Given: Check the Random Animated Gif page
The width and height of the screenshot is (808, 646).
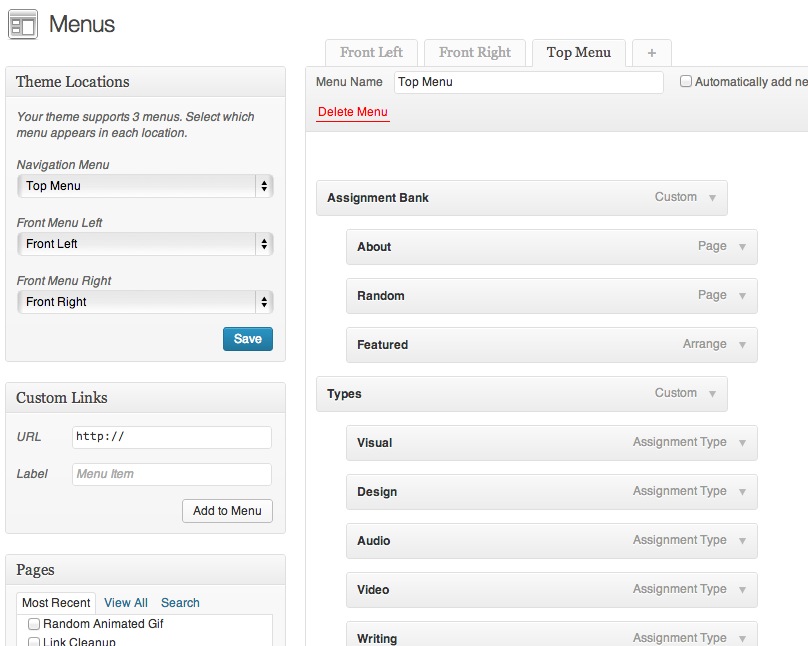Looking at the screenshot, I should tap(34, 622).
